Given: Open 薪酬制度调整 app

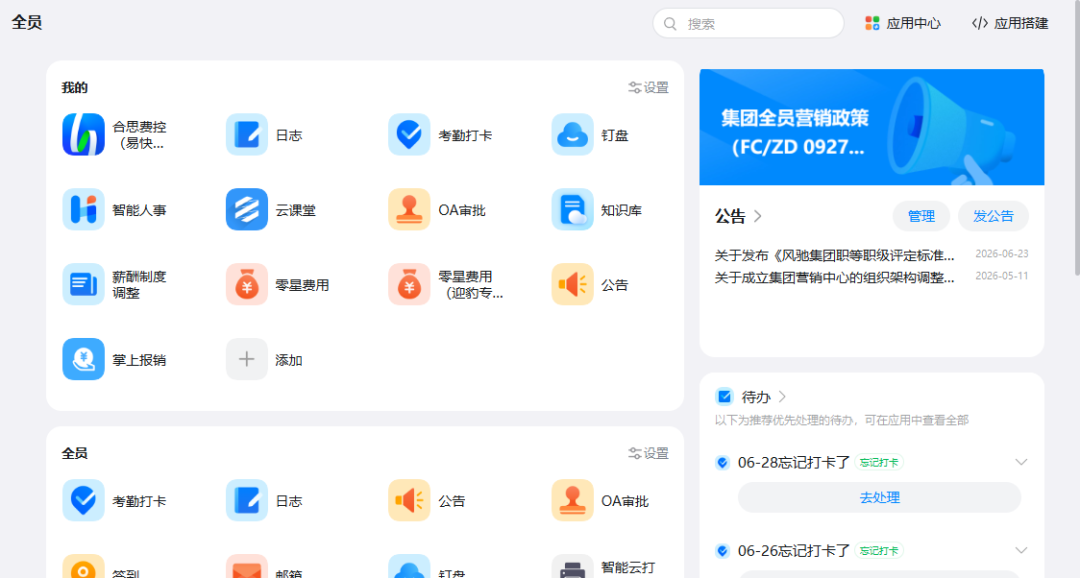Looking at the screenshot, I should 83,285.
